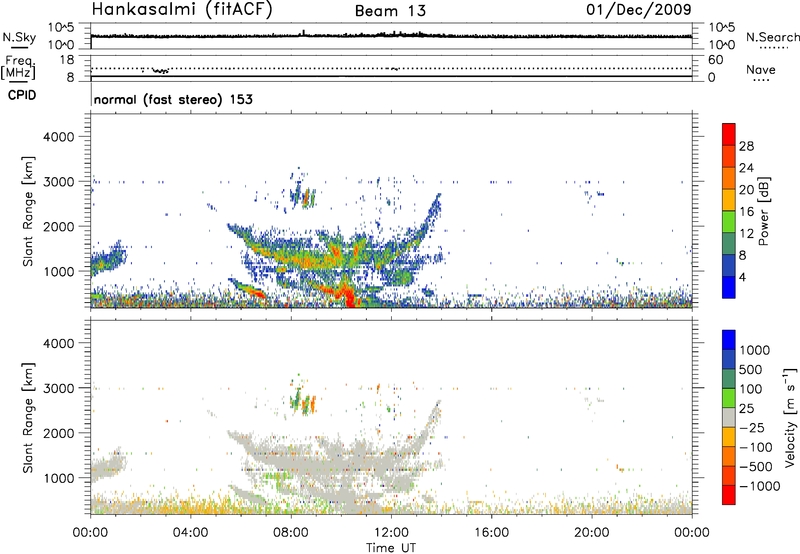Select the '12' power color bar label
This screenshot has height=554, width=800.
click(746, 234)
